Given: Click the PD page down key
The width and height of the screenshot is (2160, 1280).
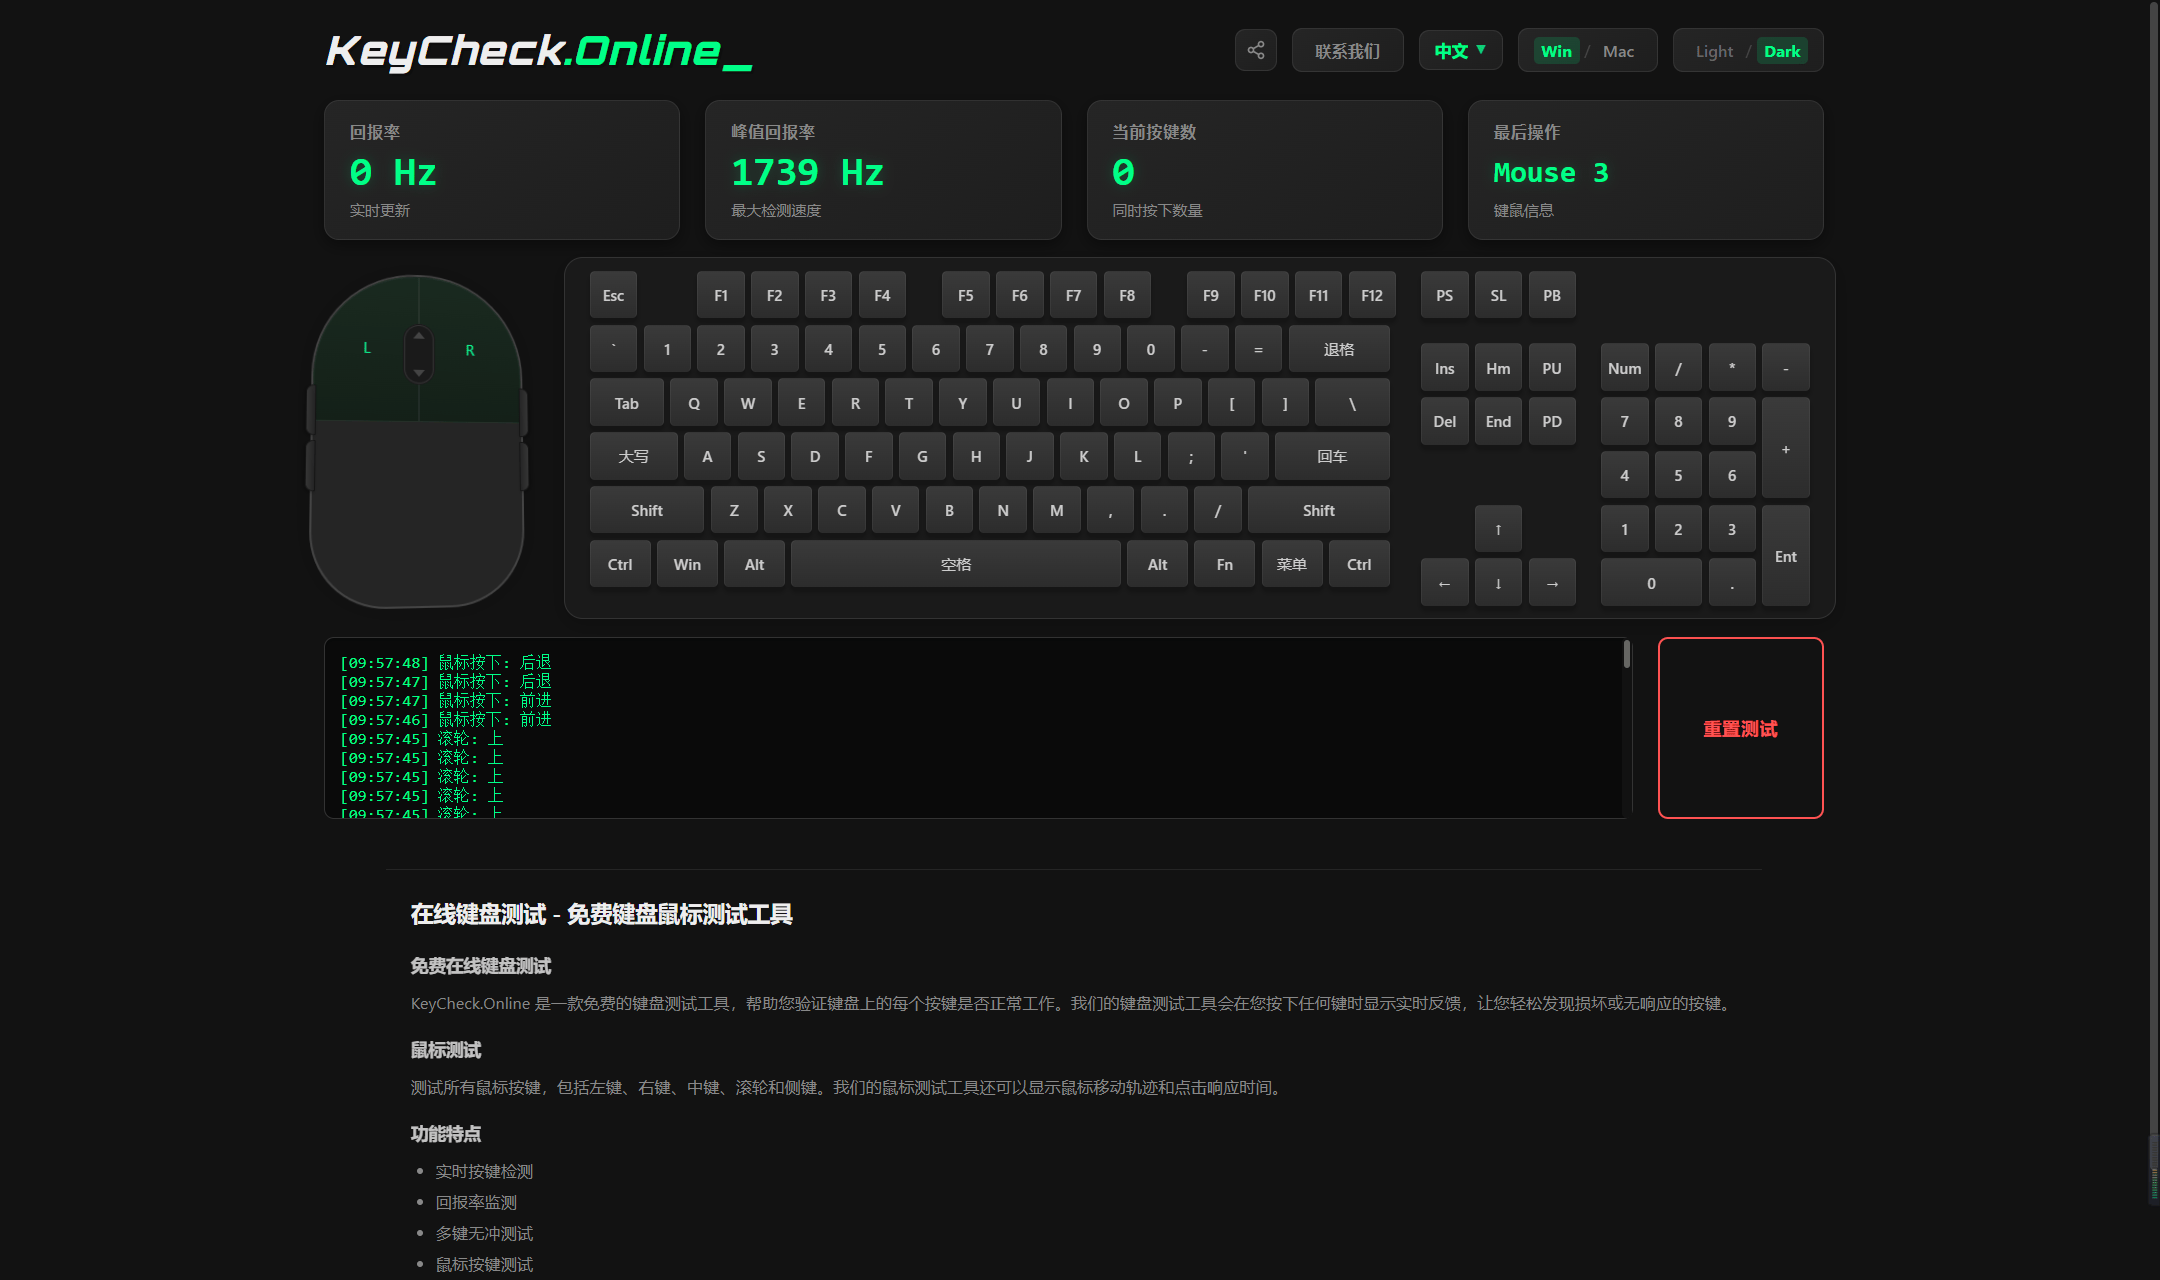Looking at the screenshot, I should (1552, 421).
